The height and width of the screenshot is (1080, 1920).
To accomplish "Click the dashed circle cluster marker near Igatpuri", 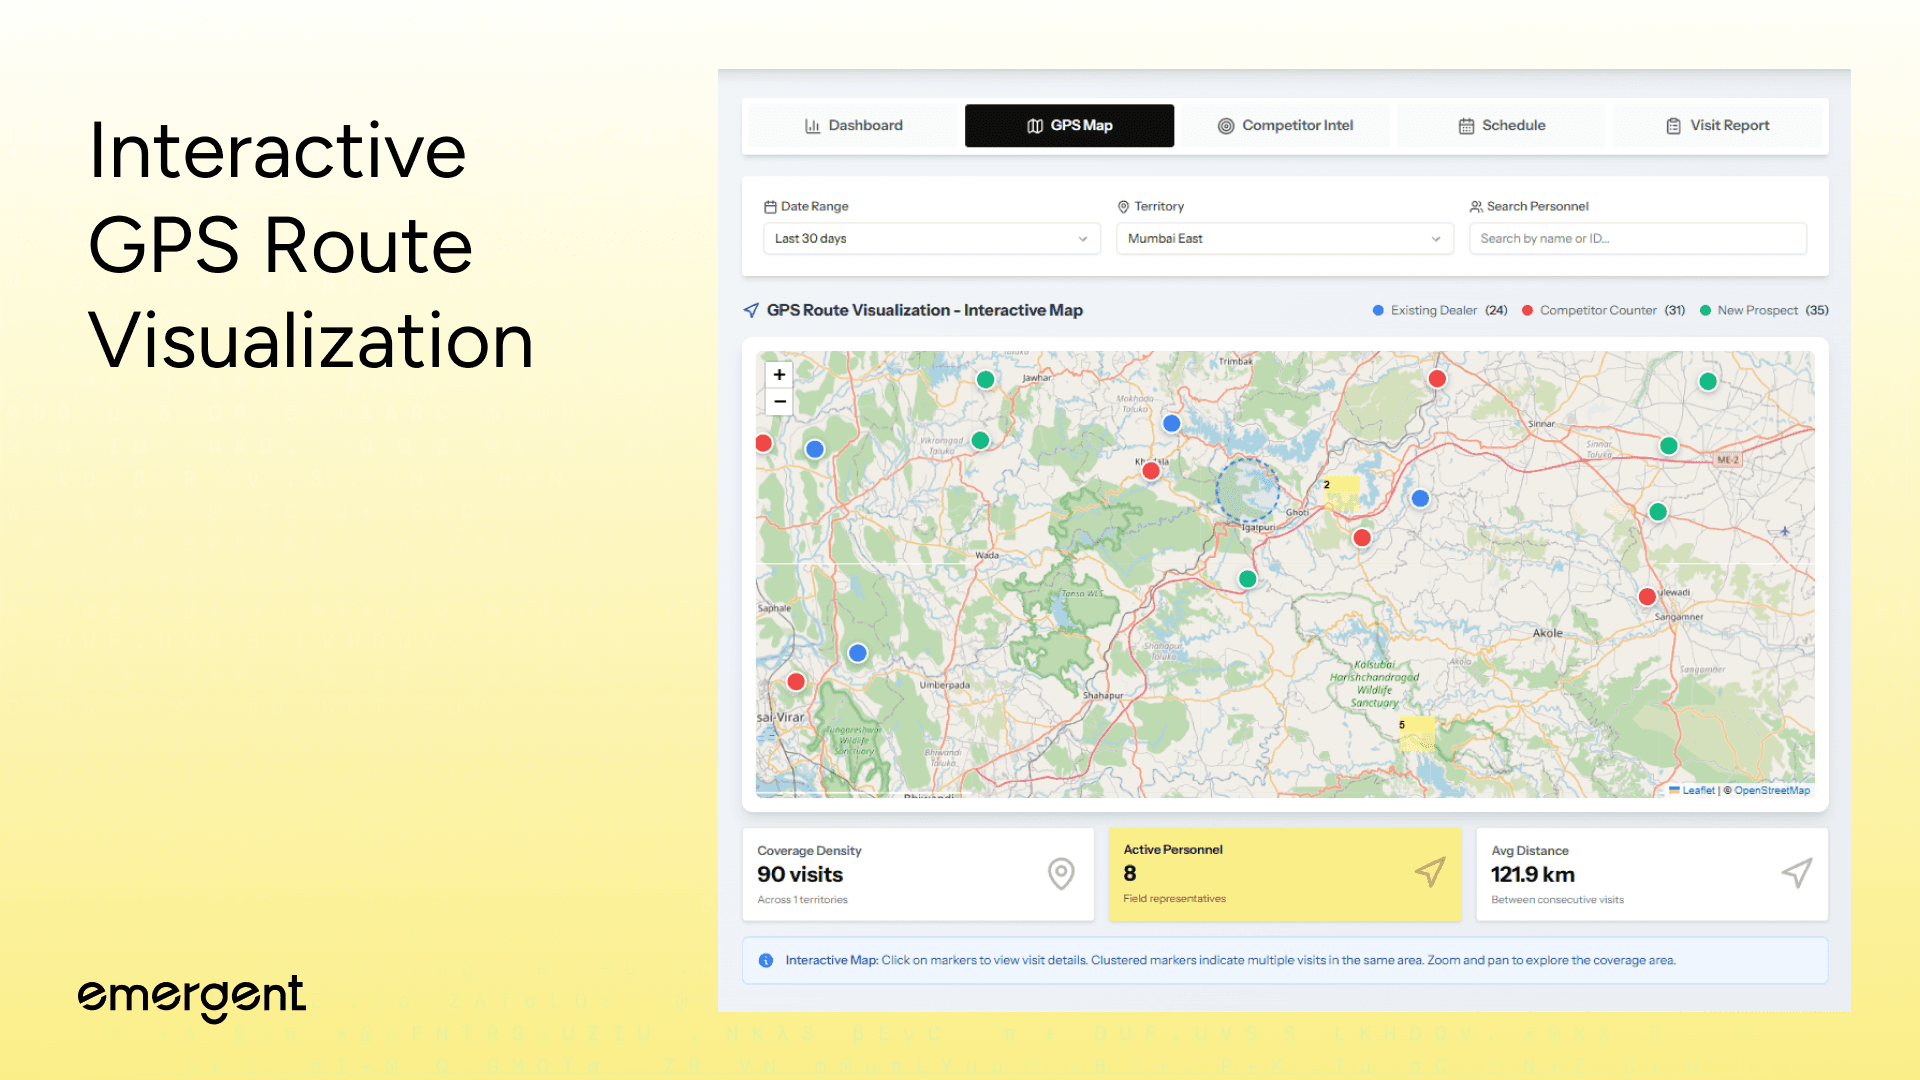I will [x=1247, y=490].
